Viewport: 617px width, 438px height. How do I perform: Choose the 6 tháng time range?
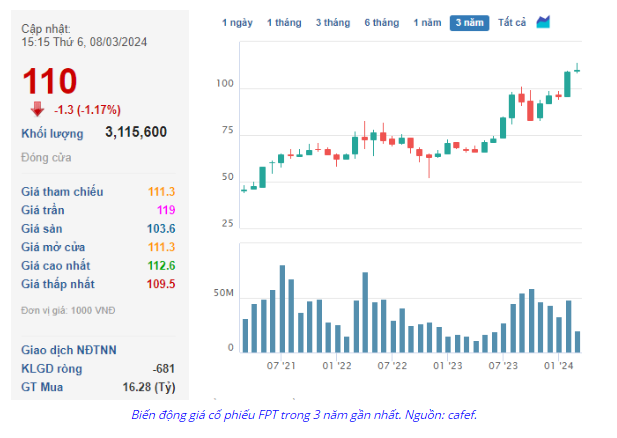[x=381, y=22]
